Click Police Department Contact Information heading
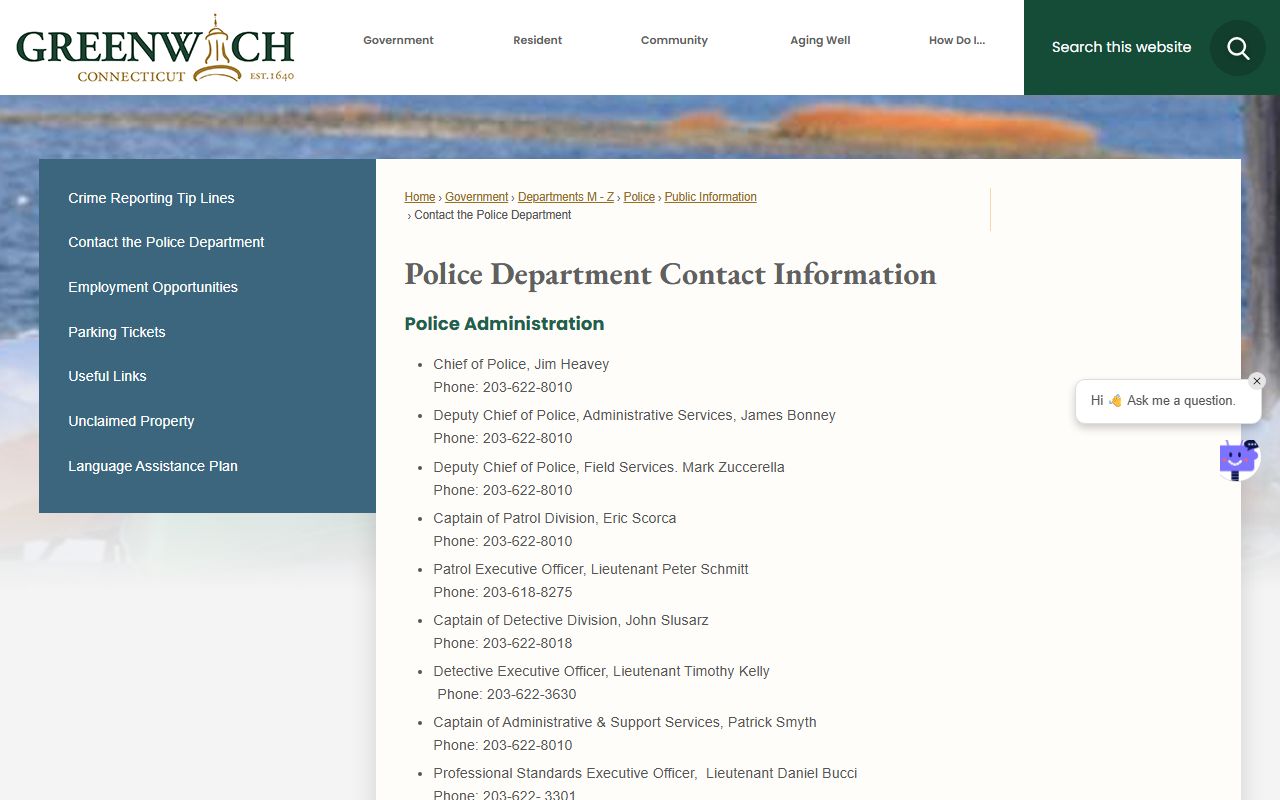1280x800 pixels. [670, 274]
